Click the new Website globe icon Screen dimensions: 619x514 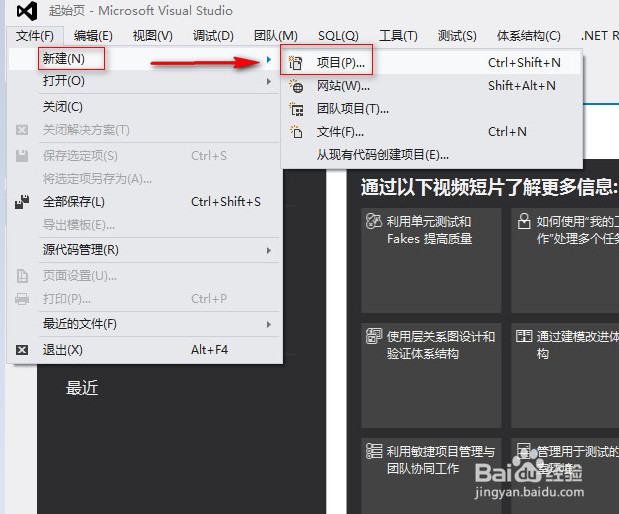(296, 86)
